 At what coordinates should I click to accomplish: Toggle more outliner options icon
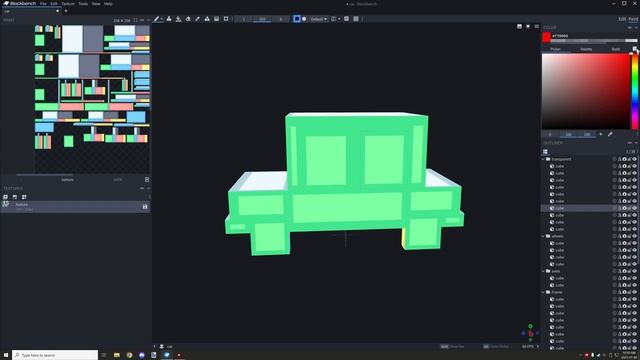tap(545, 152)
